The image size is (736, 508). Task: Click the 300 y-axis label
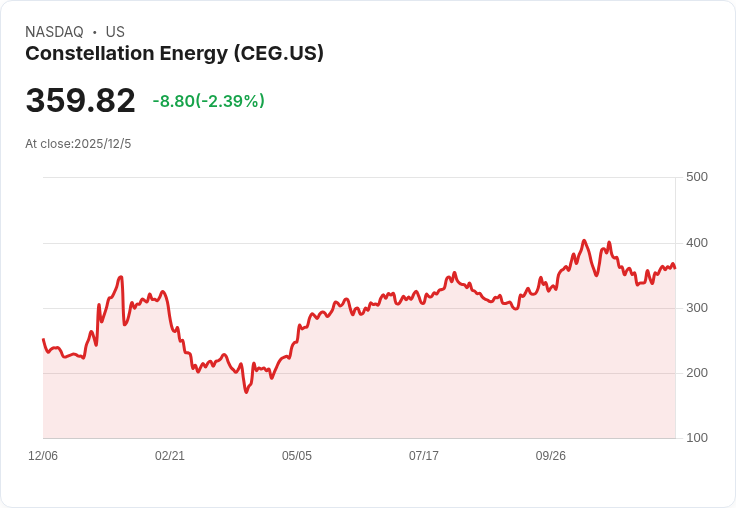point(696,308)
